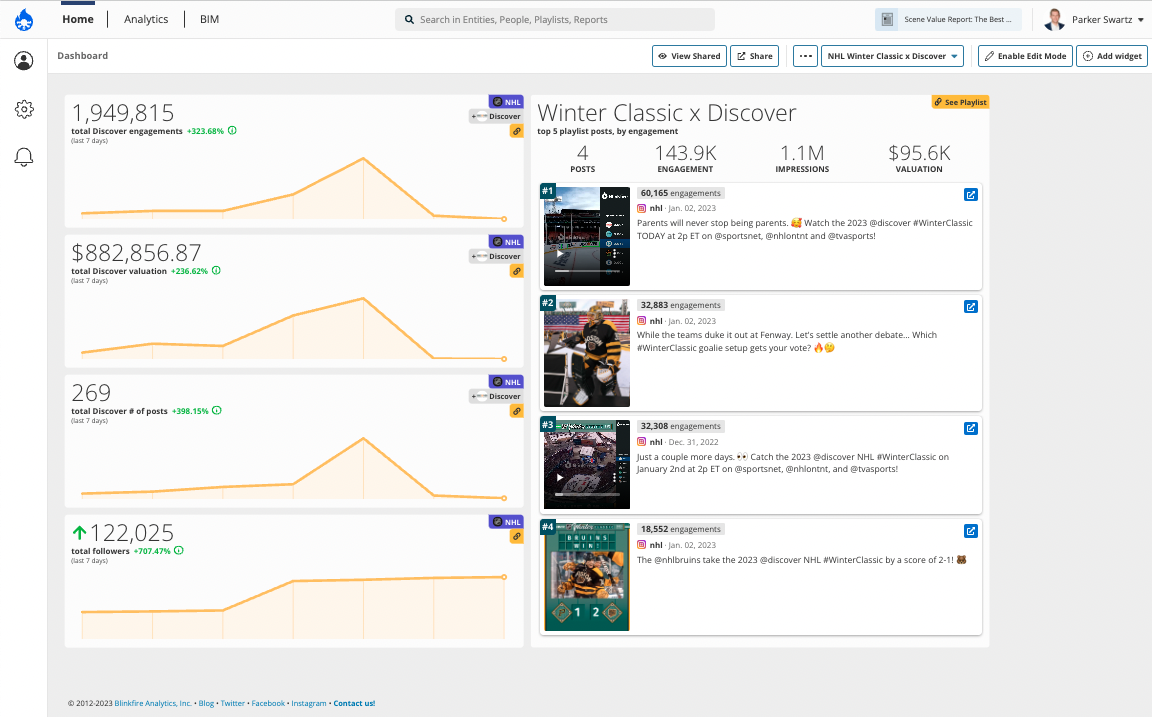Click the $95.6K valuation stat

click(x=919, y=153)
